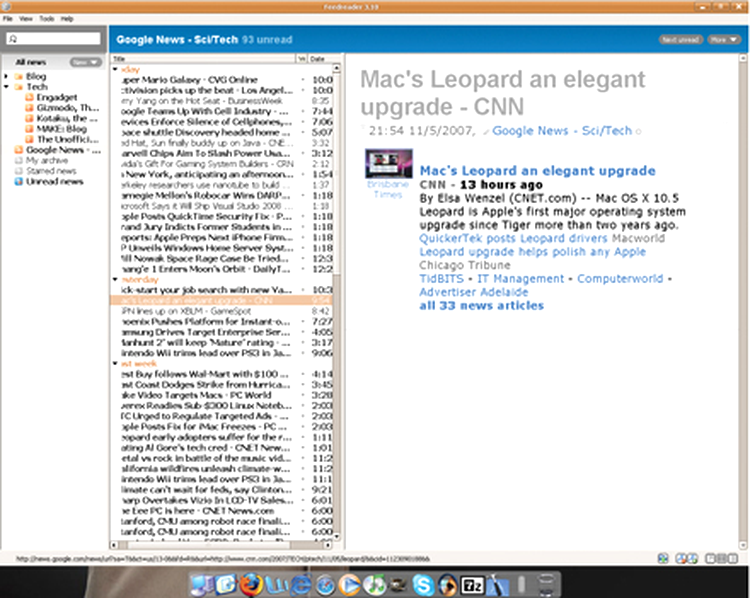This screenshot has height=598, width=750.
Task: Select the Kotaku feed
Action: tap(67, 118)
